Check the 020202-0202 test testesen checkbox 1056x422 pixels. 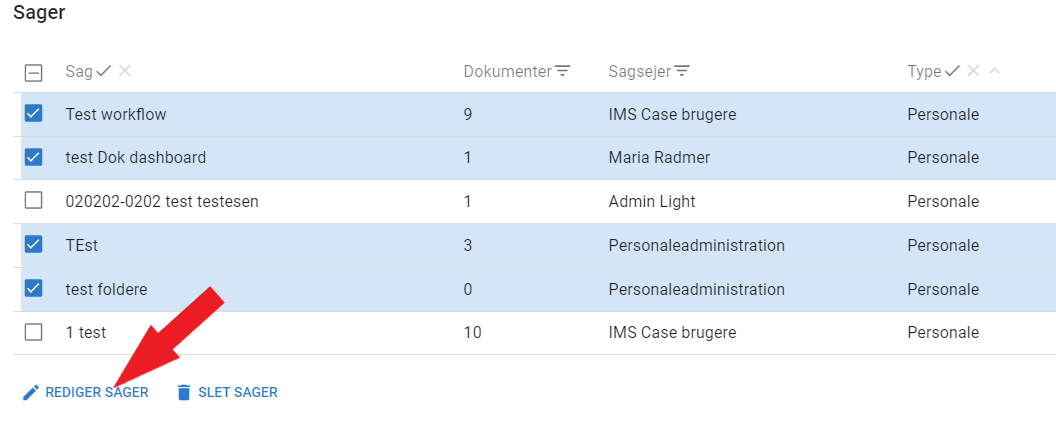click(33, 201)
